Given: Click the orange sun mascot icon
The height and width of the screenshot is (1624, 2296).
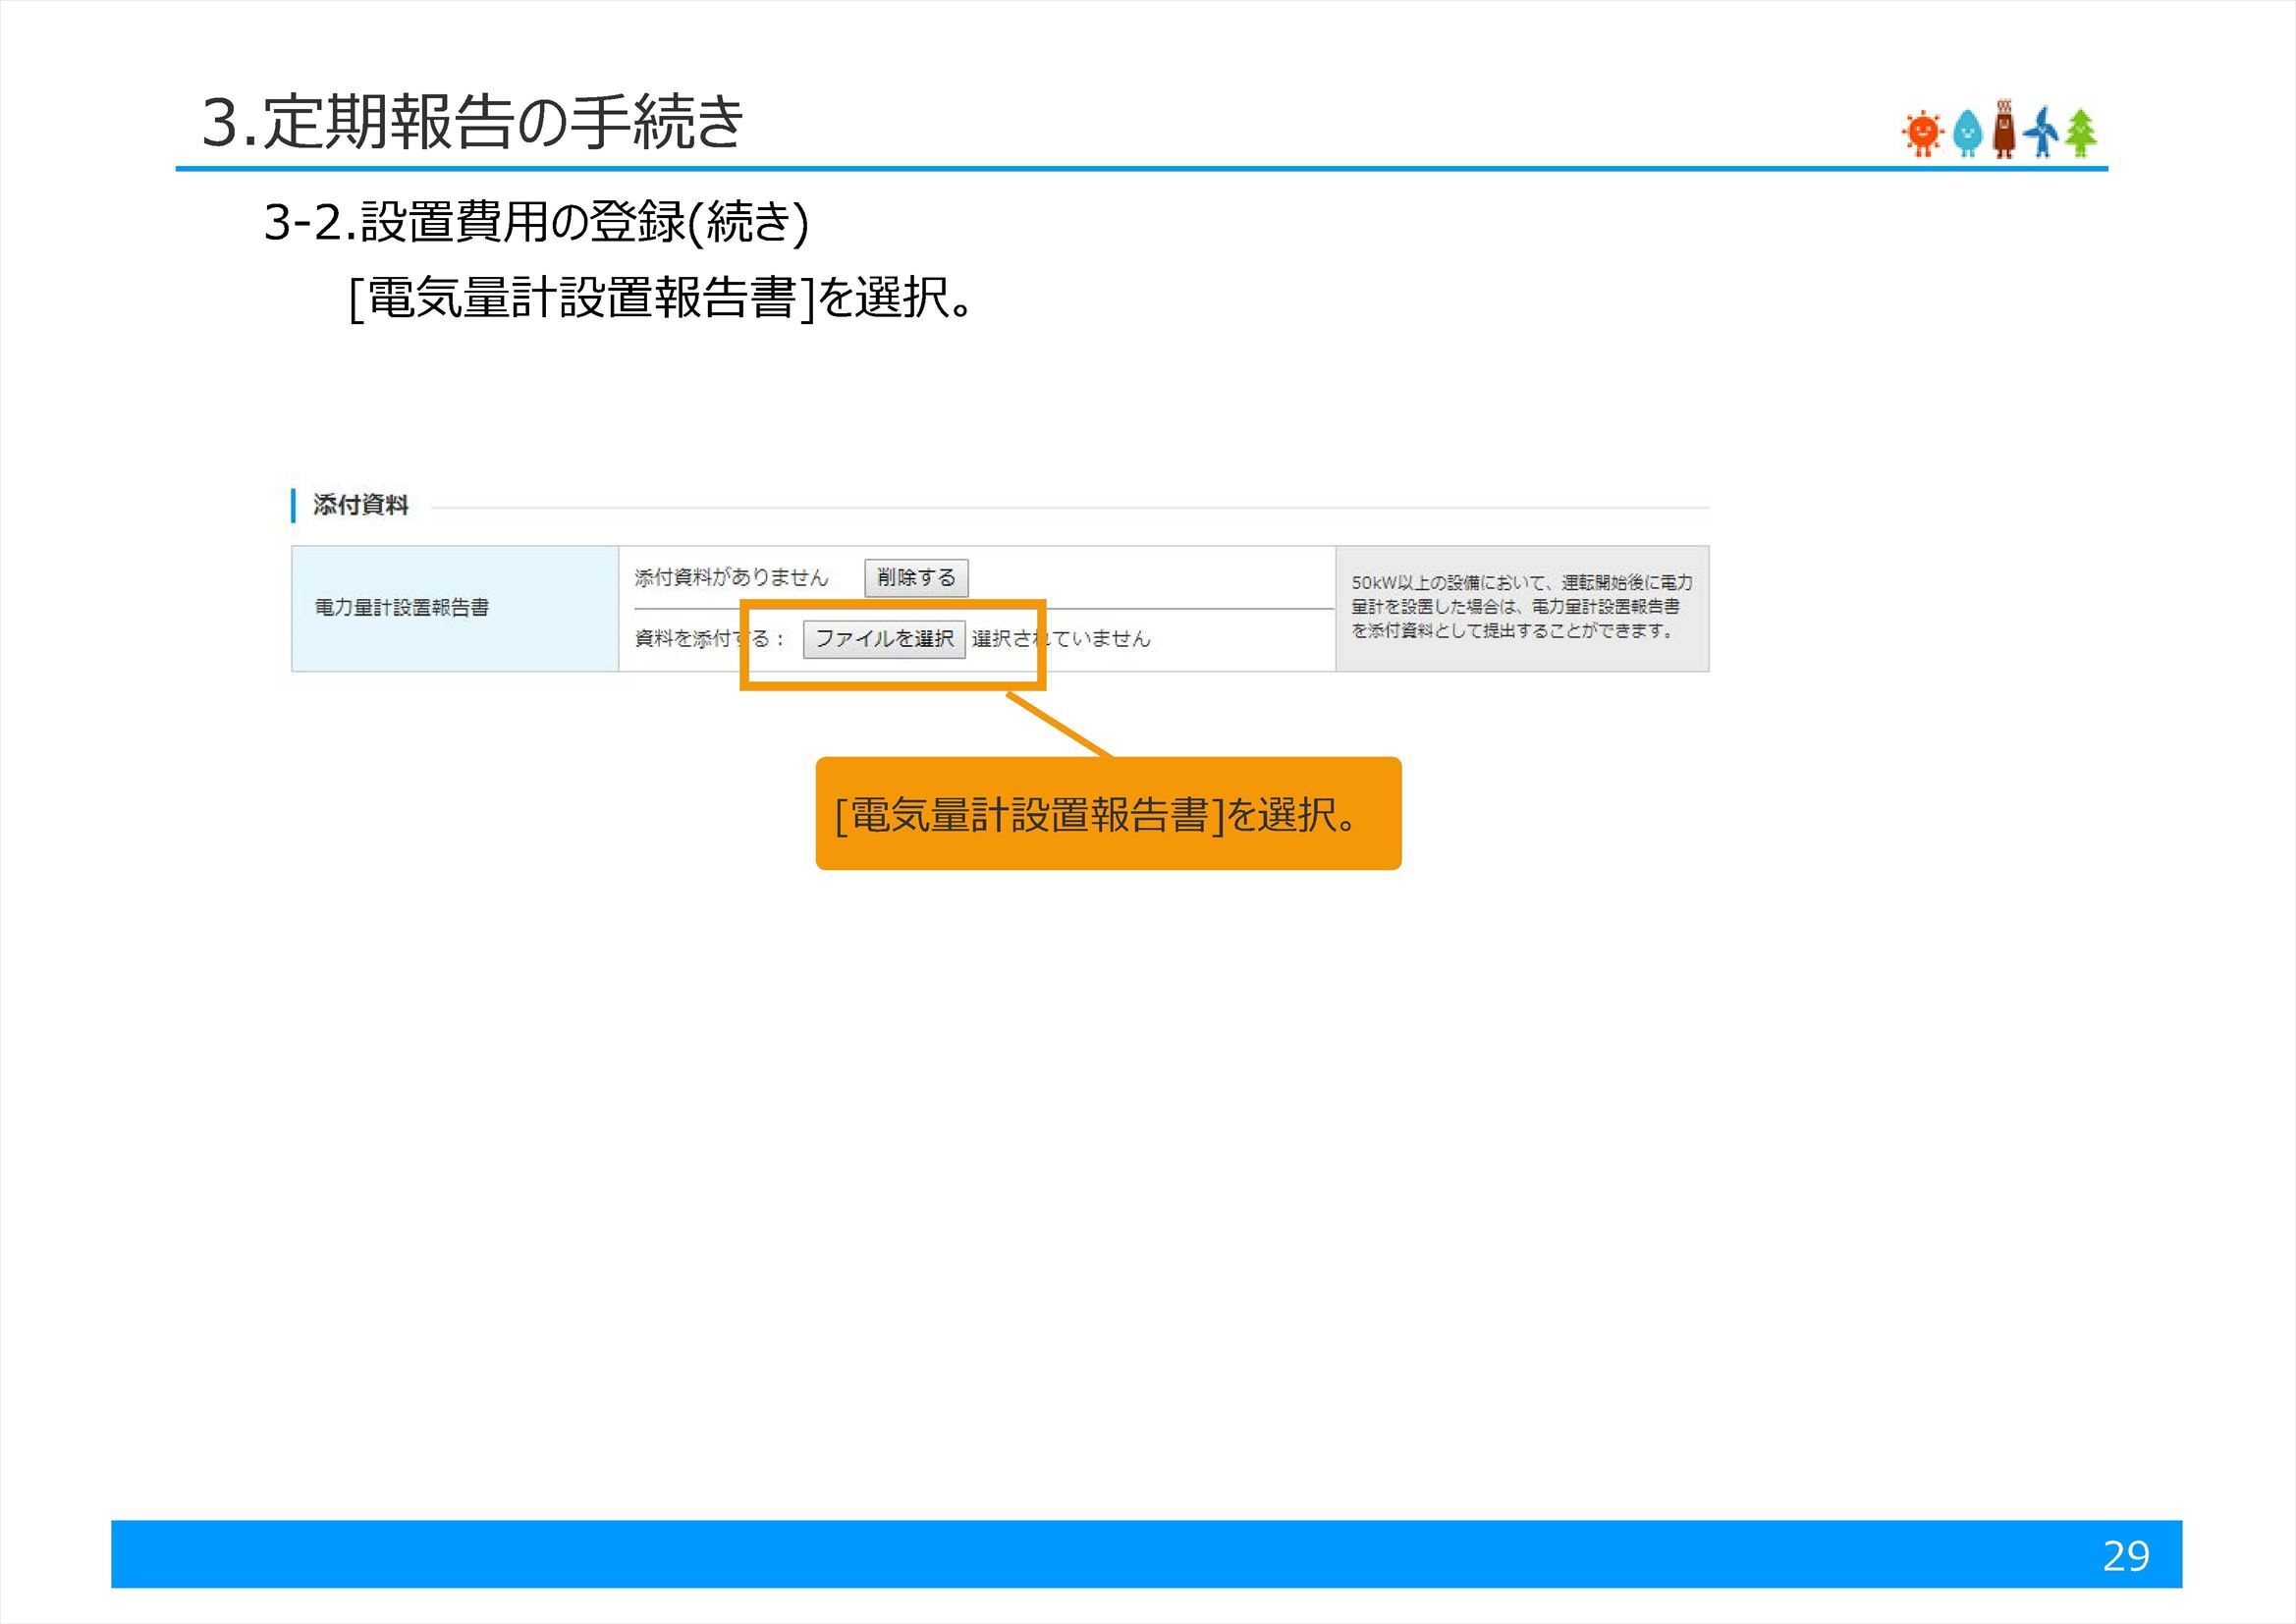Looking at the screenshot, I should (x=1922, y=130).
